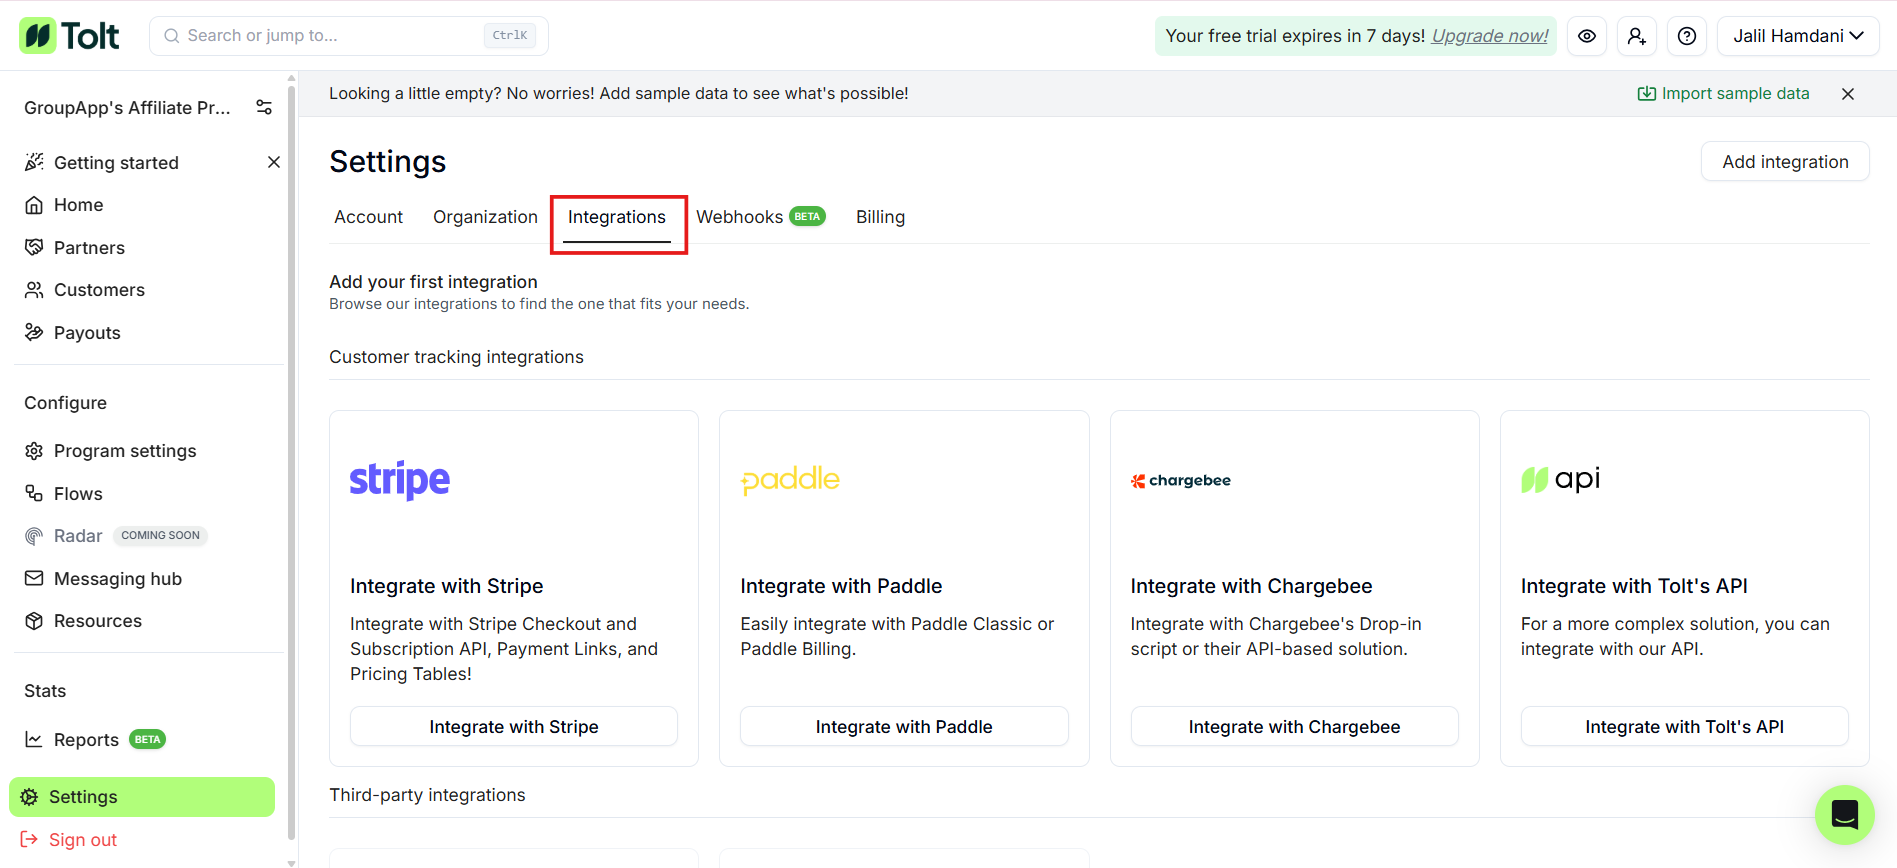Click the Stats section label
Viewport: 1897px width, 868px height.
45,691
